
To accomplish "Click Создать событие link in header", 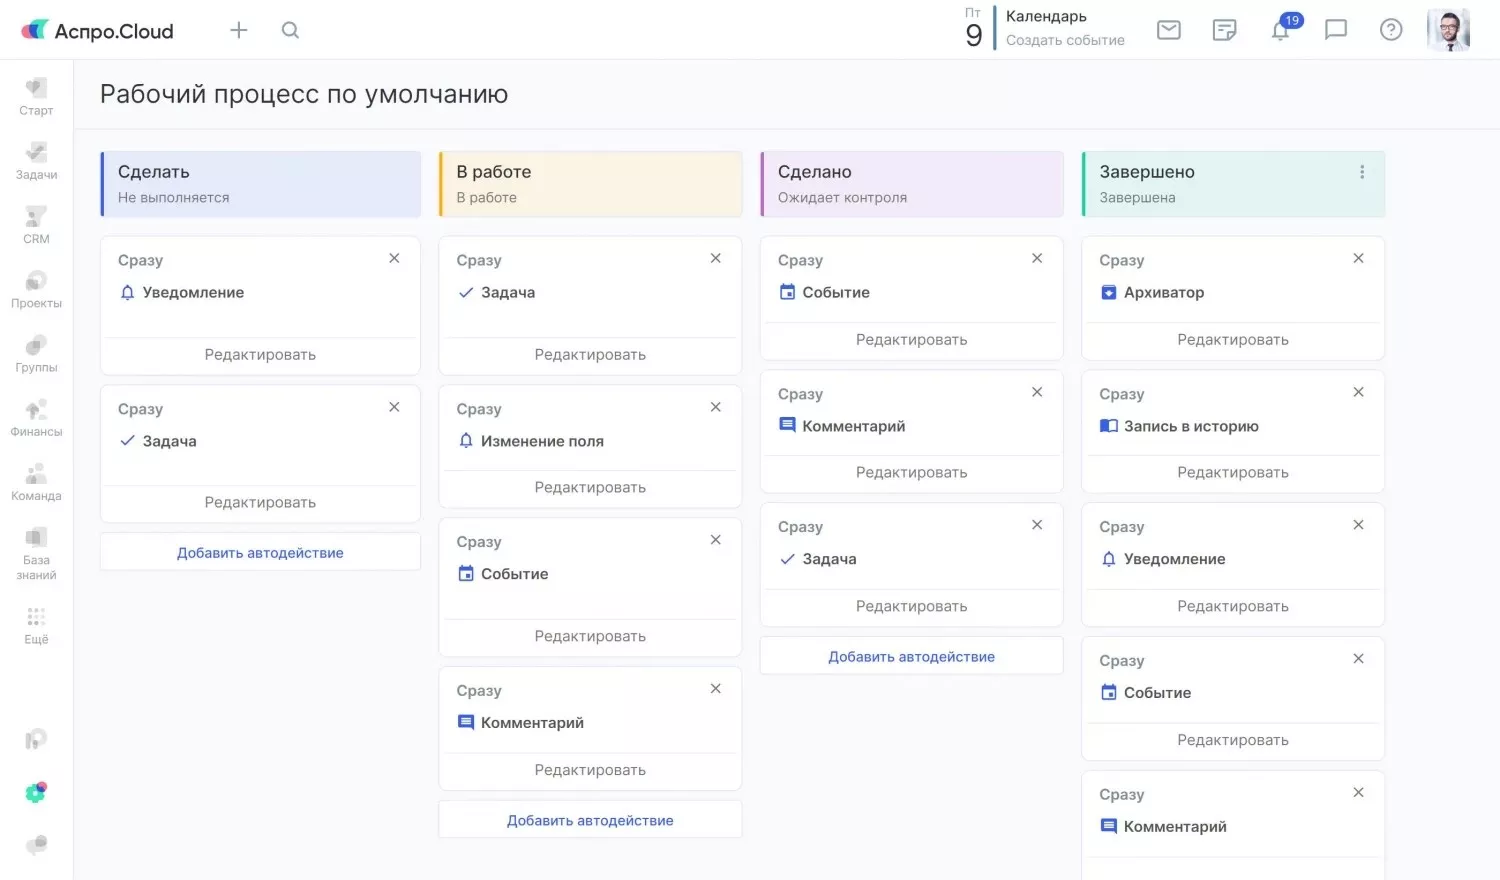I will (1065, 40).
